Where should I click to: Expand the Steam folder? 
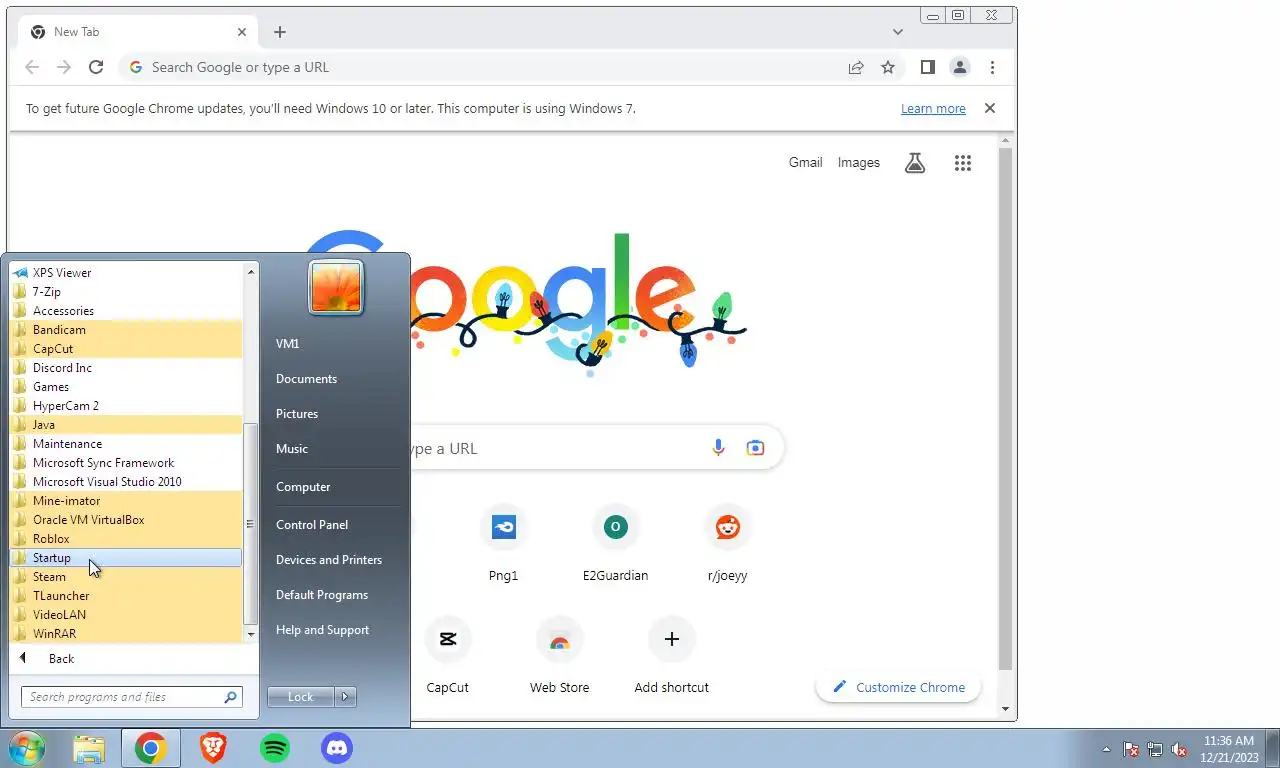tap(126, 577)
